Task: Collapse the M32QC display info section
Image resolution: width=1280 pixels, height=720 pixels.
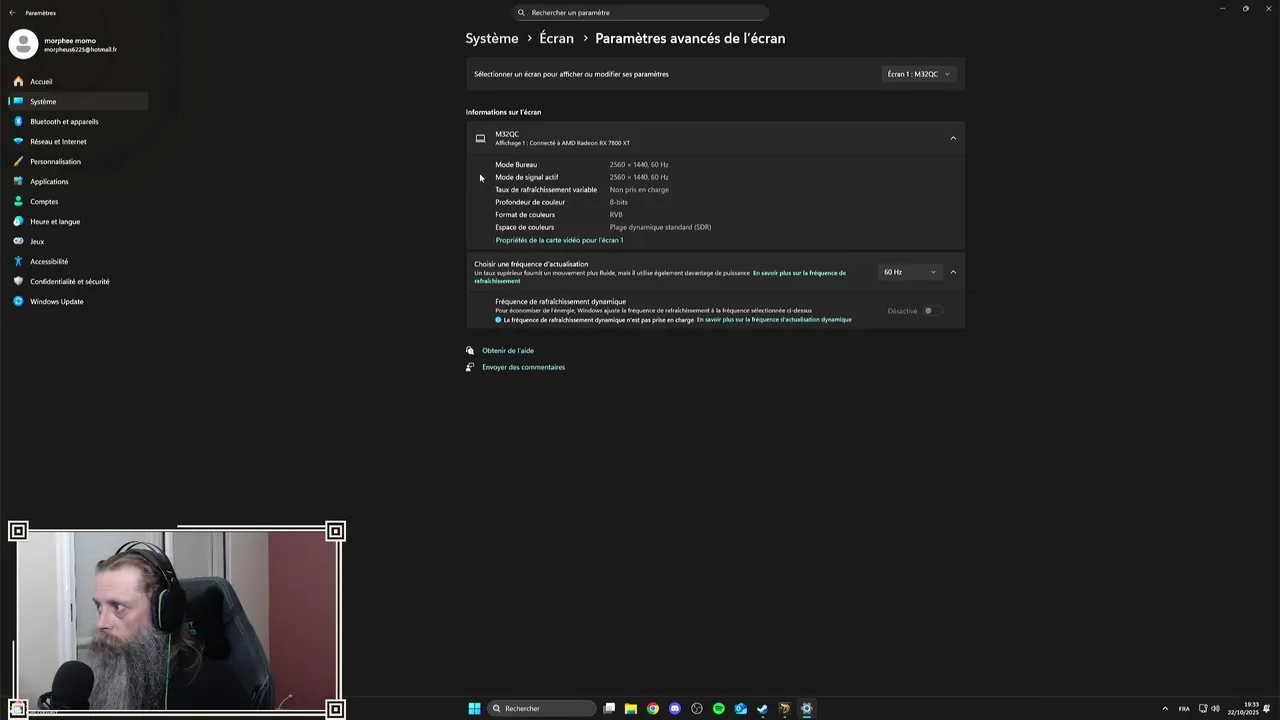Action: 953,138
